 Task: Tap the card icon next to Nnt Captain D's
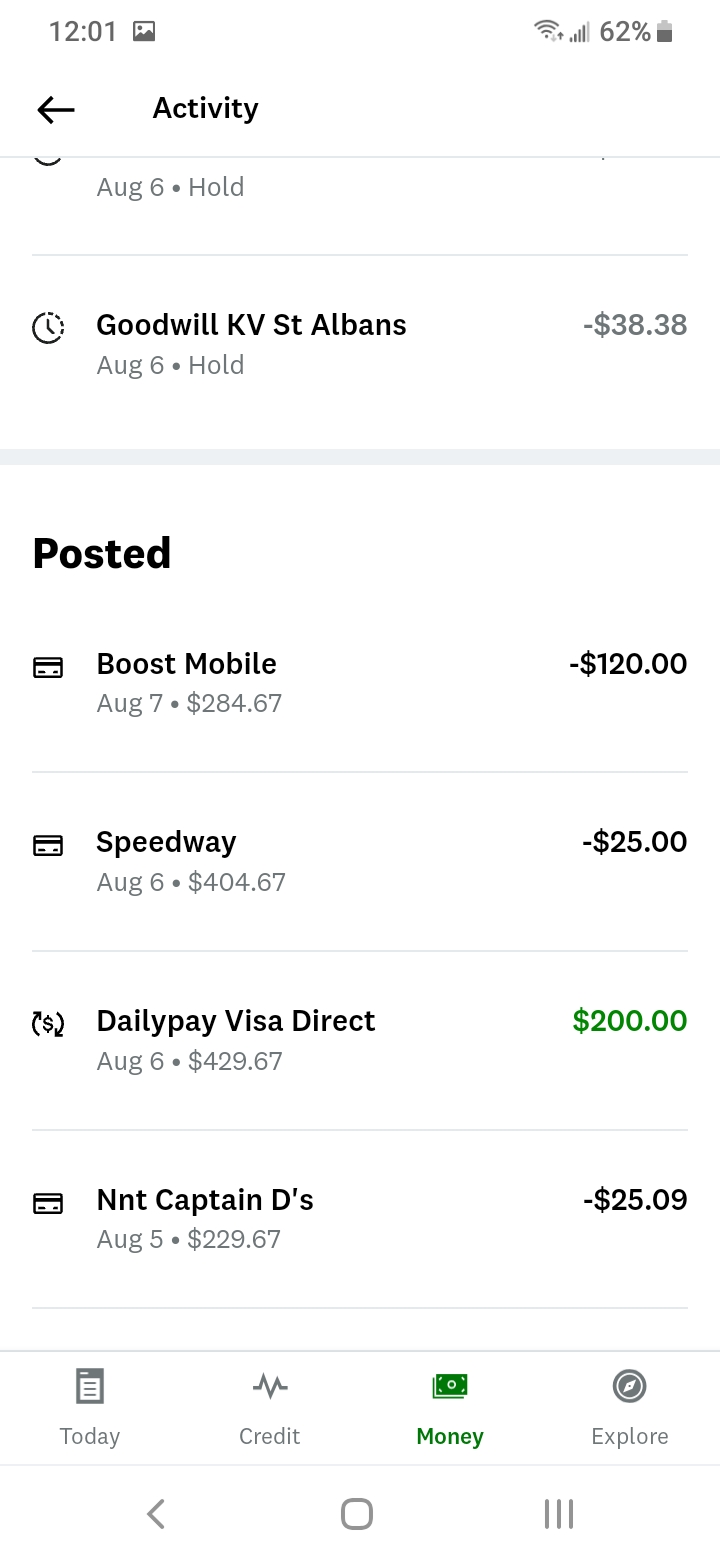[48, 1202]
